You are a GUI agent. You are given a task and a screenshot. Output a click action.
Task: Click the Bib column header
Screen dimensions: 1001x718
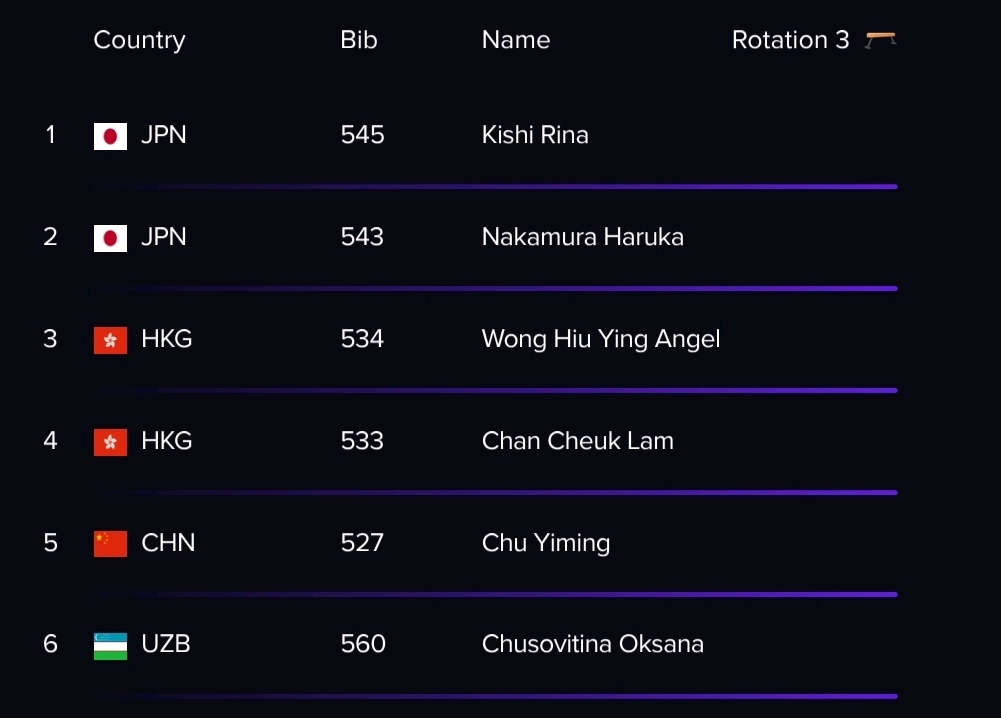(359, 40)
